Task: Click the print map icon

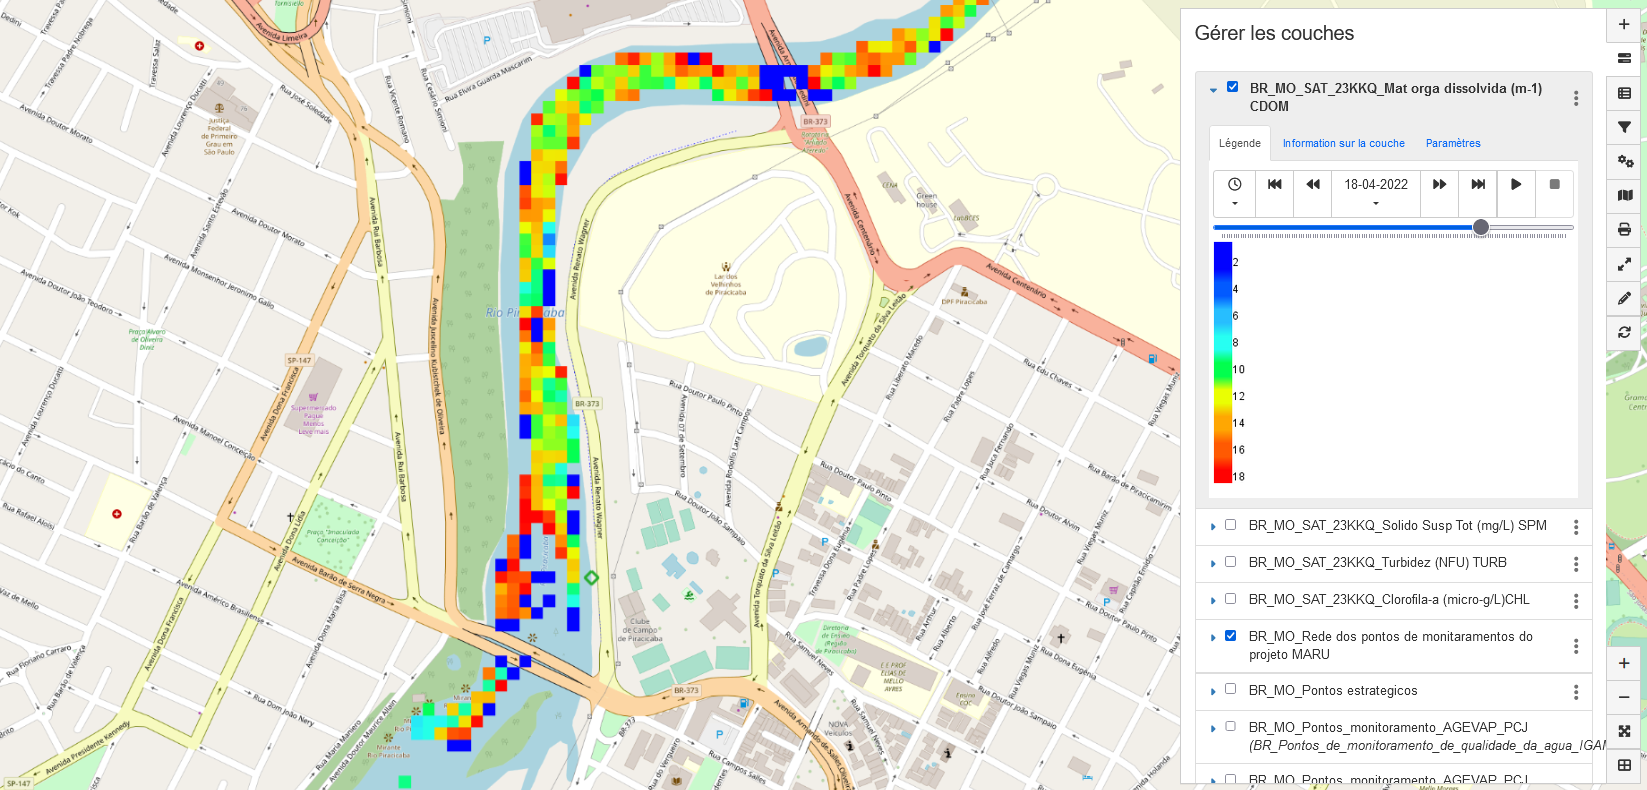Action: click(1624, 229)
